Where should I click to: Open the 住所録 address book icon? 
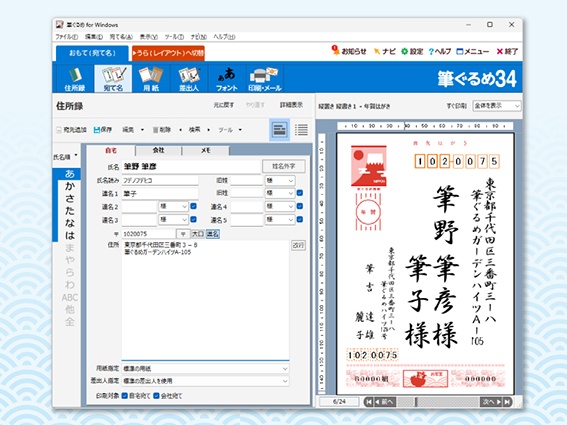coord(75,79)
